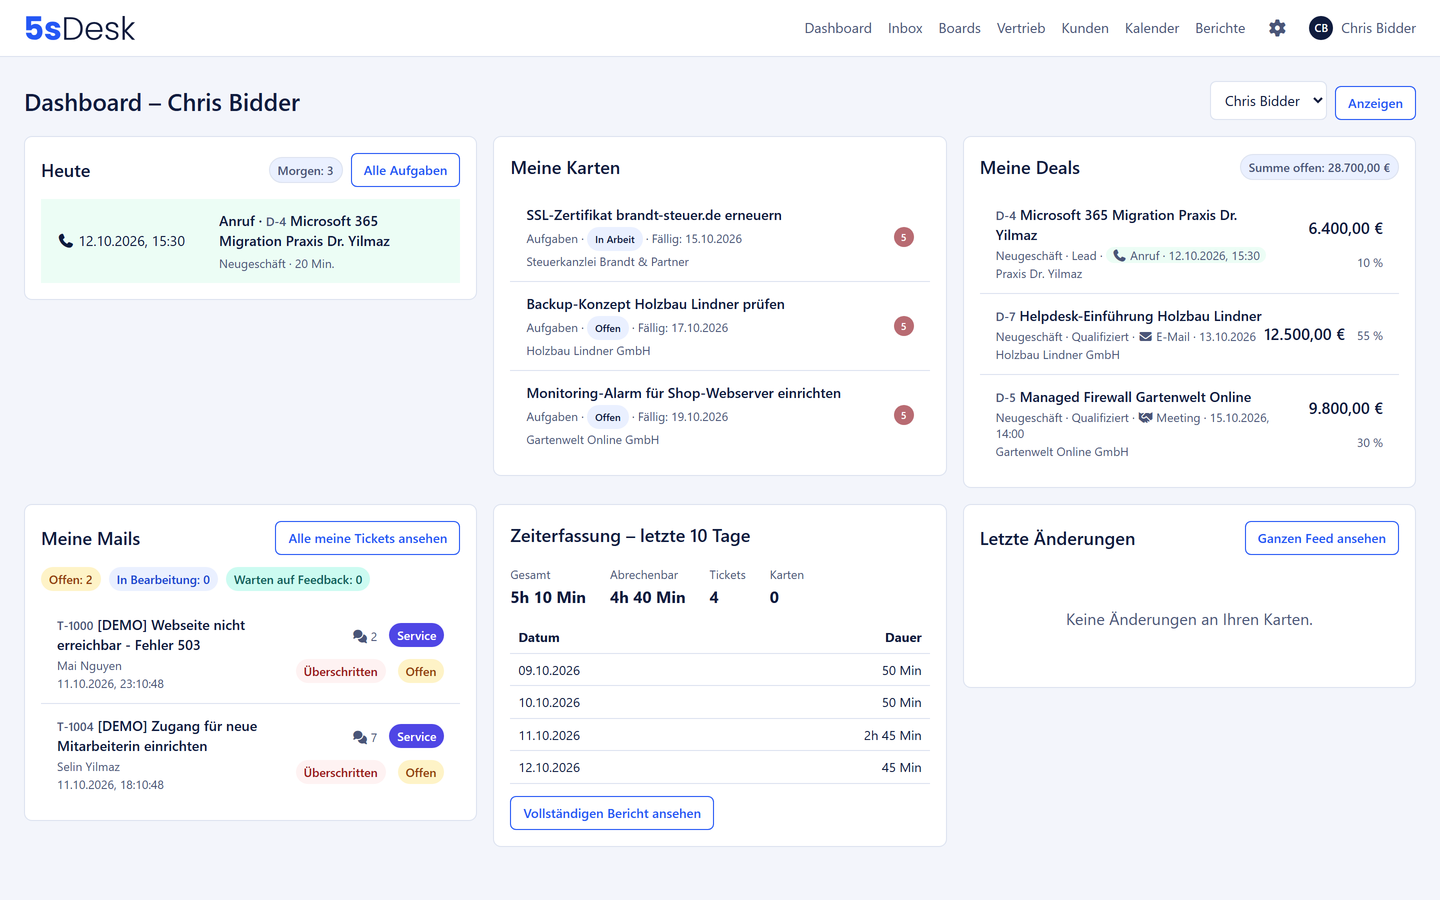Screen dimensions: 1440x900
Task: Click the 5sDesk logo
Action: click(80, 28)
